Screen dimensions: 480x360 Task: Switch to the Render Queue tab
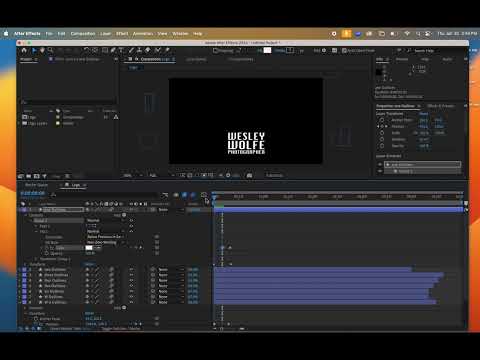pos(36,185)
